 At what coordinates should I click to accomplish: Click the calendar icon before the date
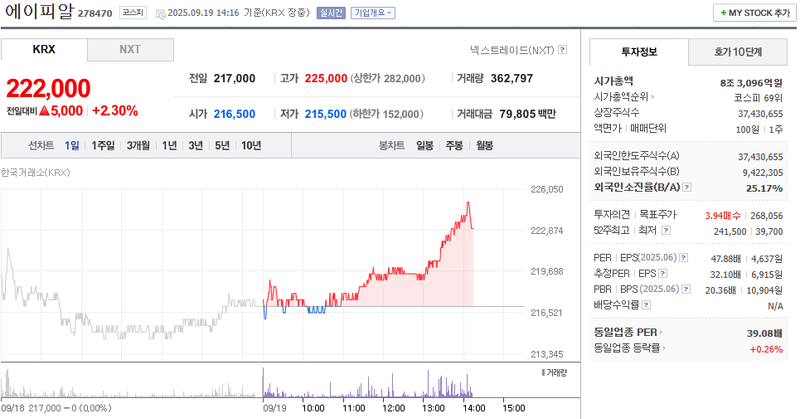(160, 13)
